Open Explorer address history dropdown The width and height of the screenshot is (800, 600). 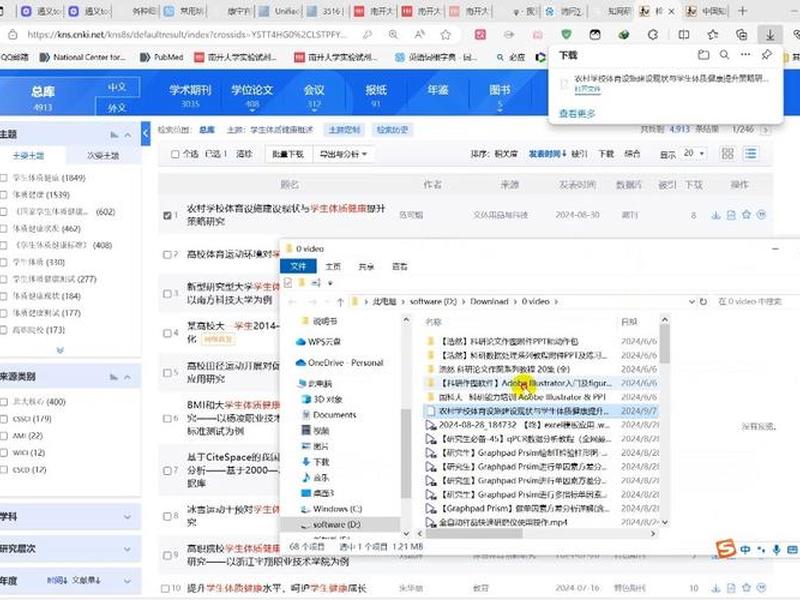tap(691, 302)
